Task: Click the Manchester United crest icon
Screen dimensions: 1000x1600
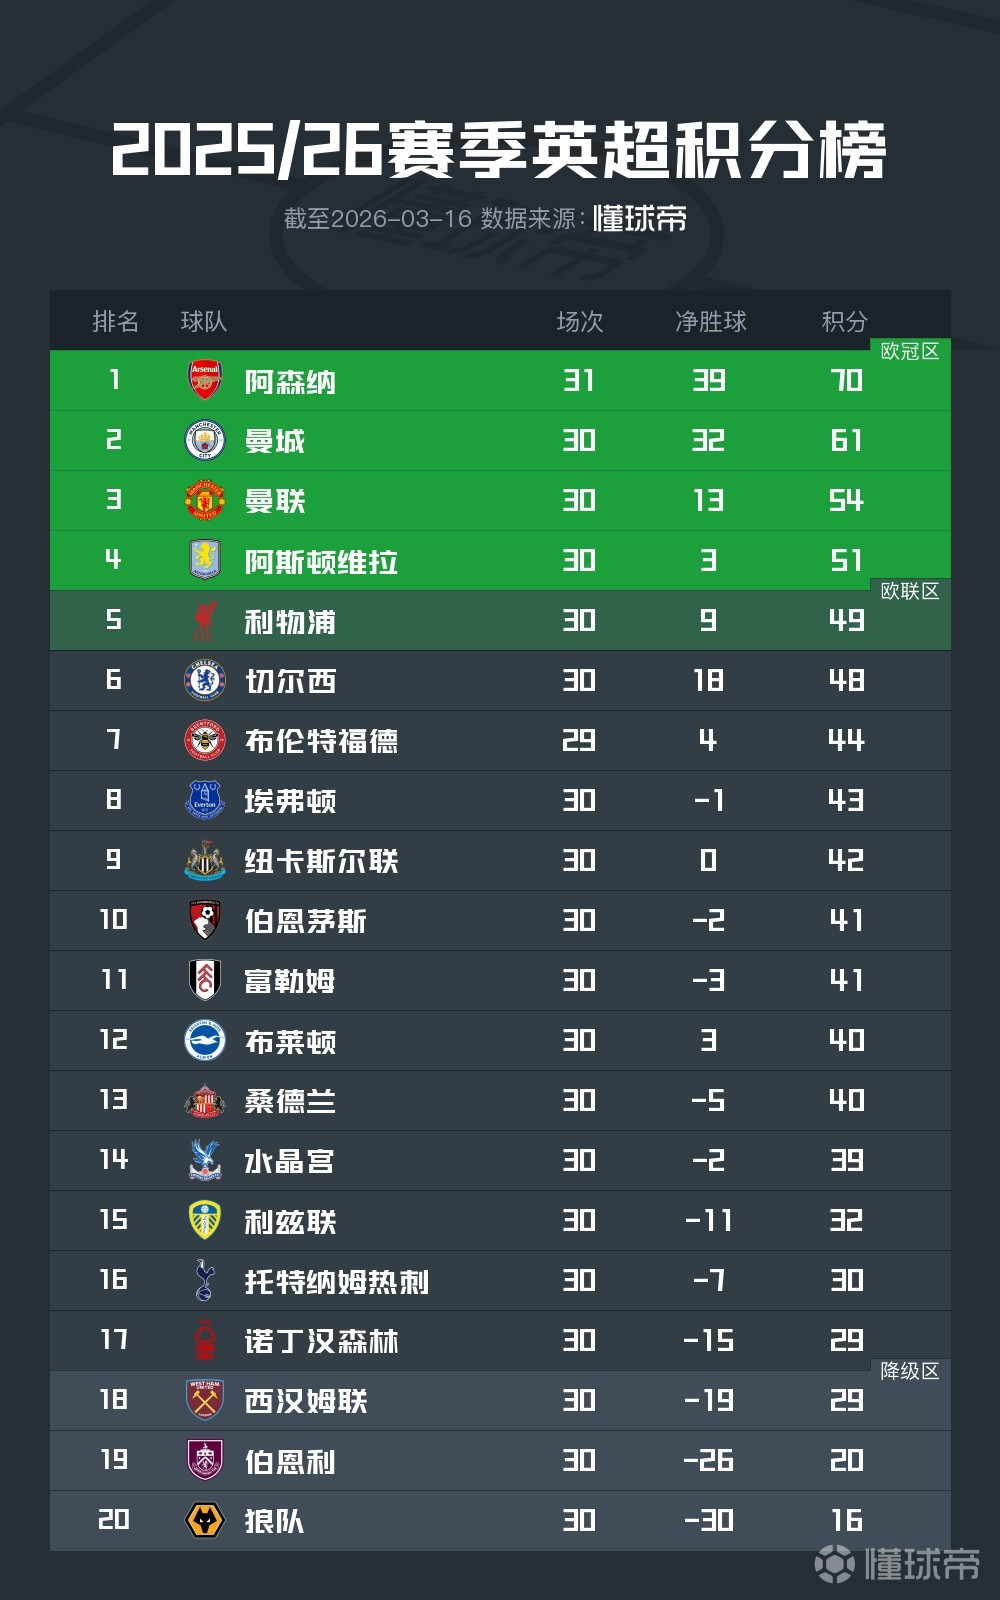Action: point(205,501)
